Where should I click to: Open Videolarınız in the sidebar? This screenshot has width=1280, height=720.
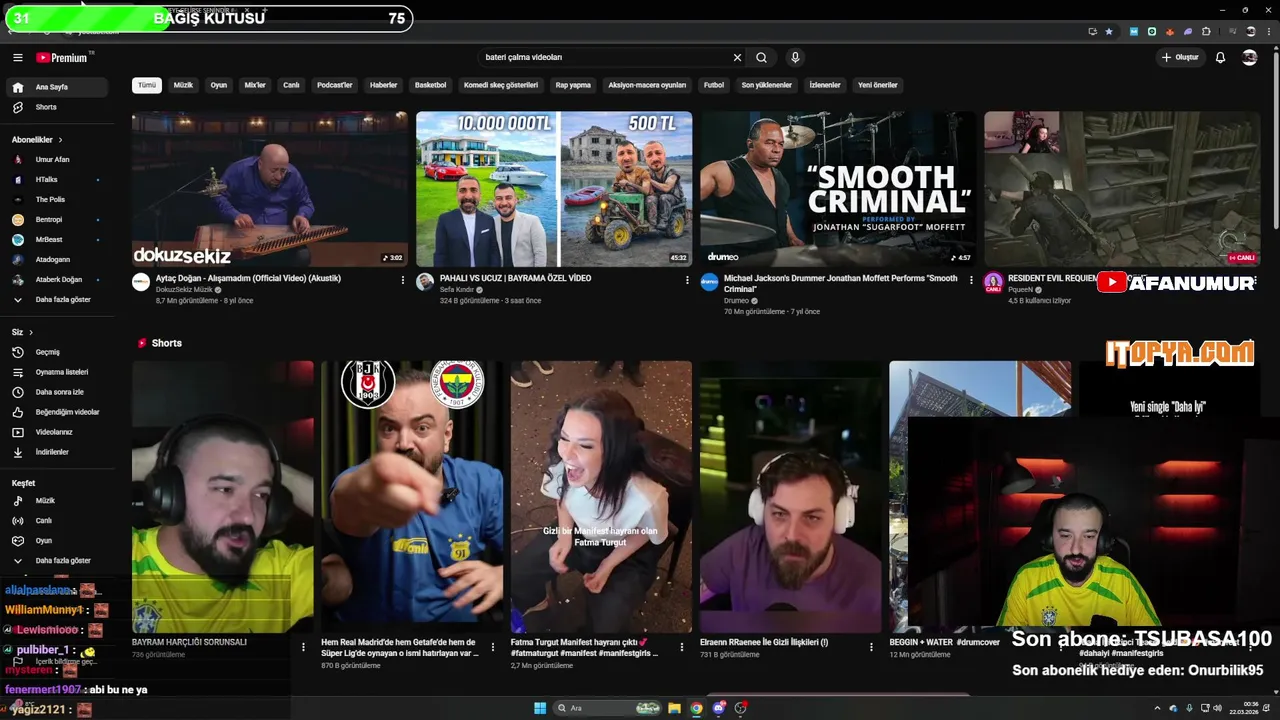57,432
